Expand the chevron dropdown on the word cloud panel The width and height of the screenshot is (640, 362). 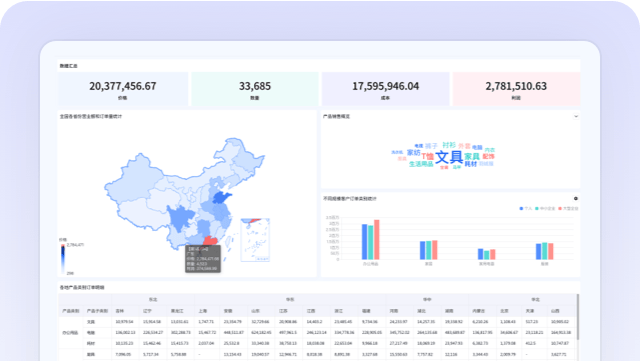pyautogui.click(x=576, y=116)
